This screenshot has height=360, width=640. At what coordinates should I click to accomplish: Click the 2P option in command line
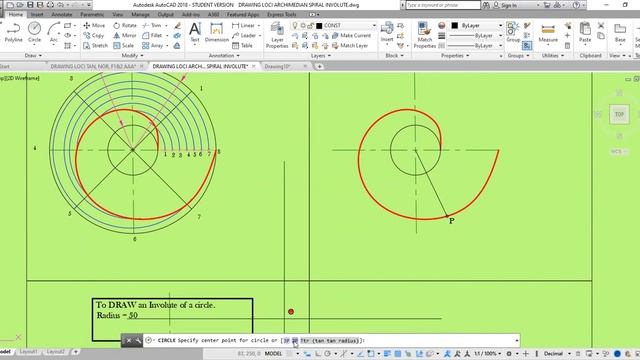coord(295,340)
